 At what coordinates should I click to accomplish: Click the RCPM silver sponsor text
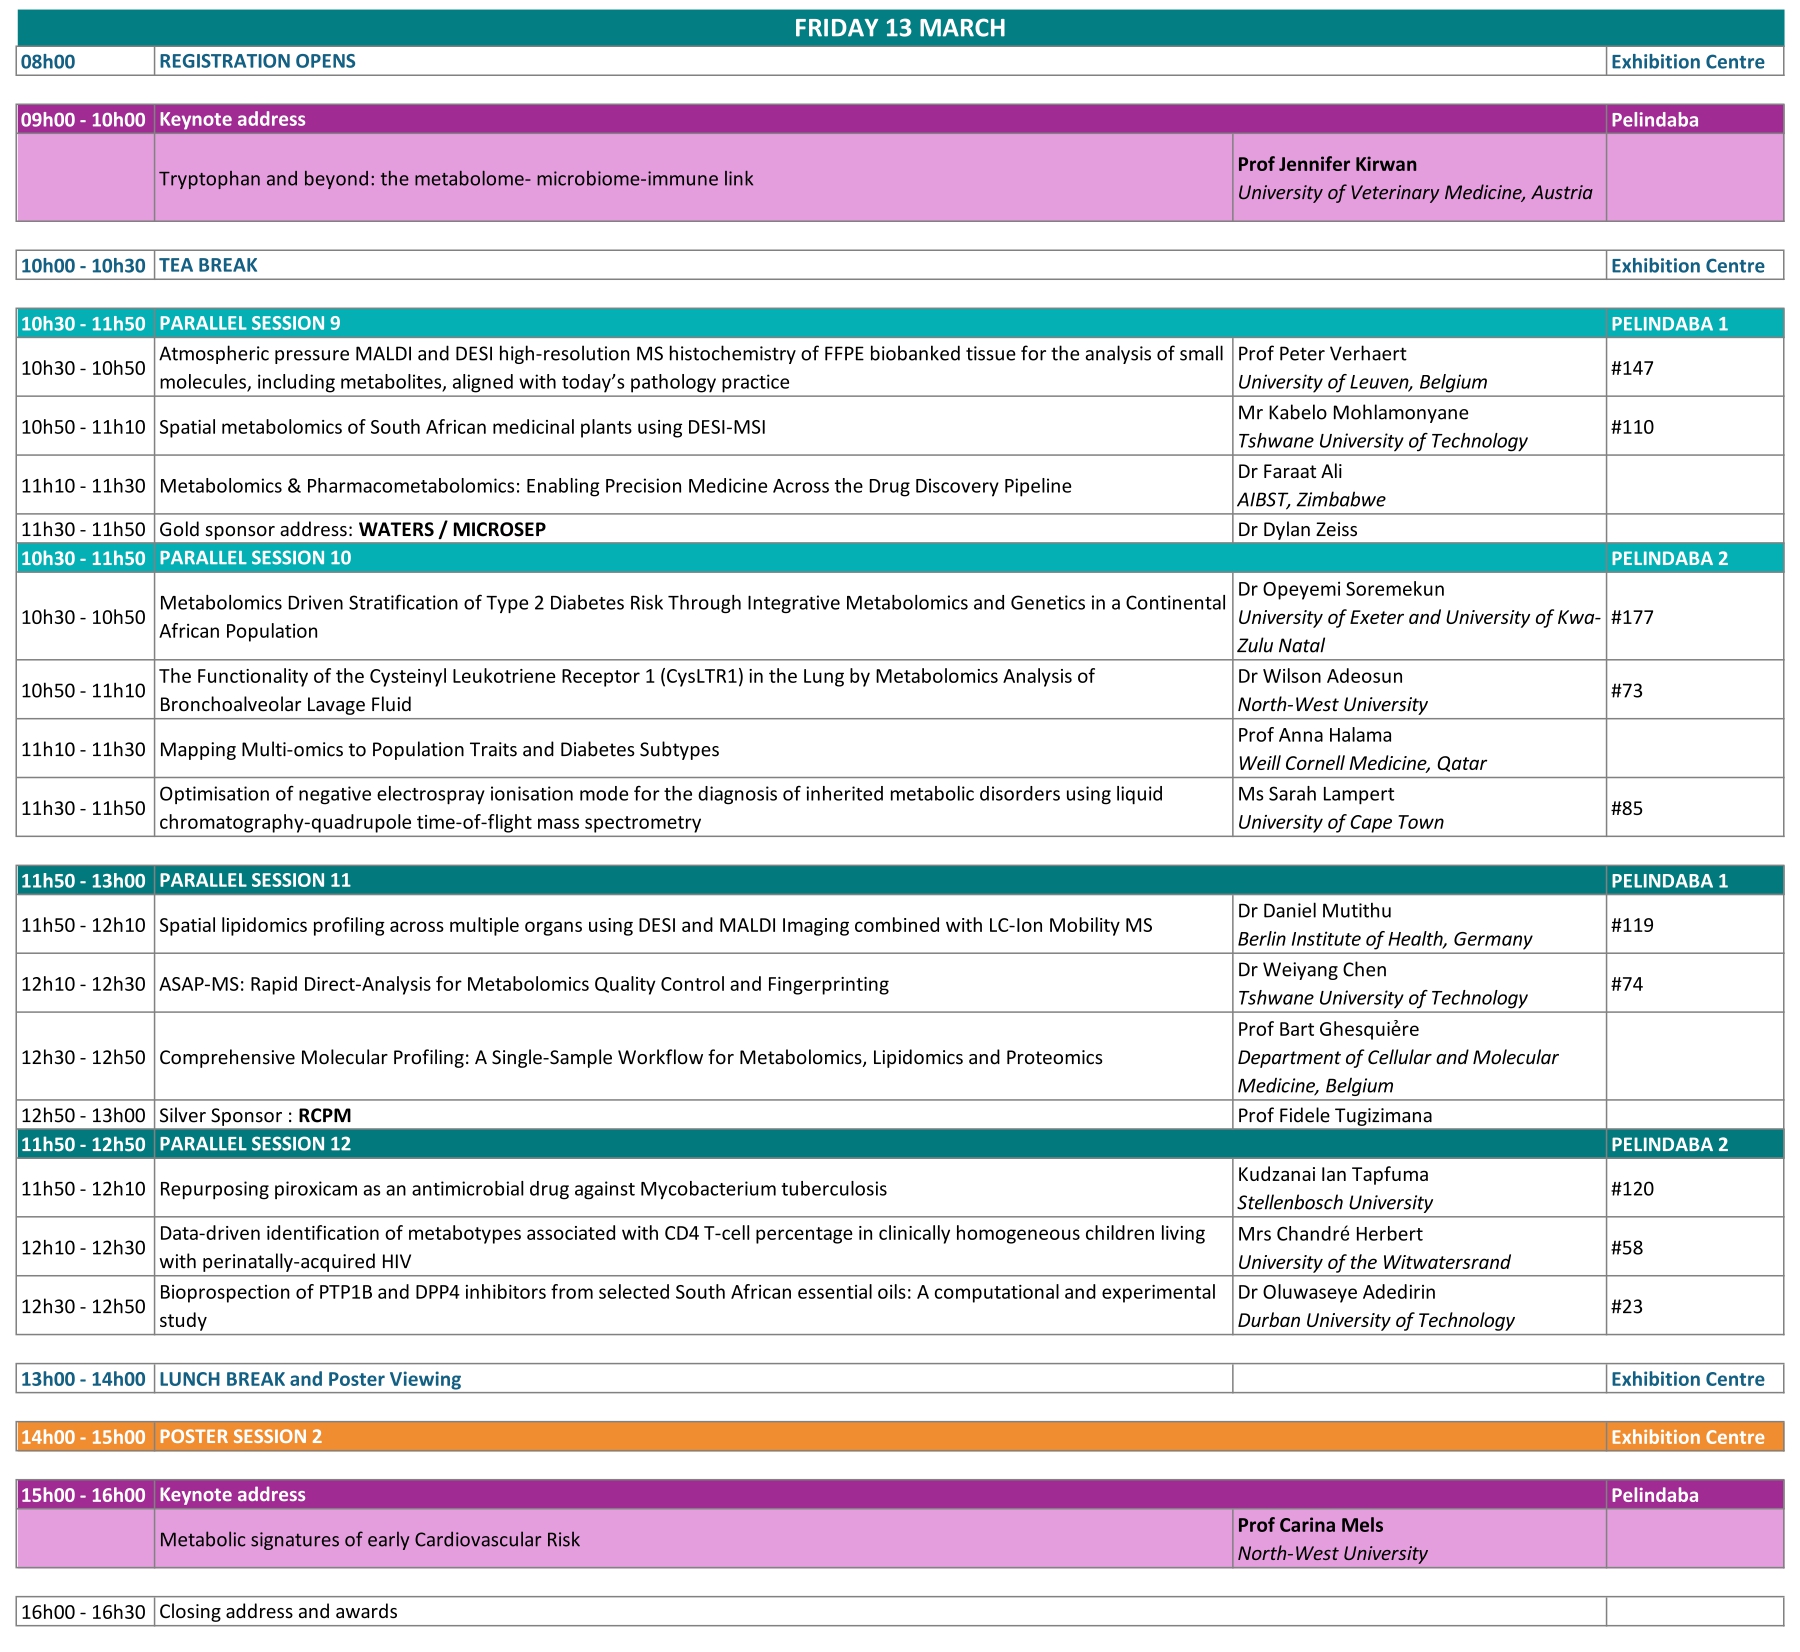tap(324, 1115)
